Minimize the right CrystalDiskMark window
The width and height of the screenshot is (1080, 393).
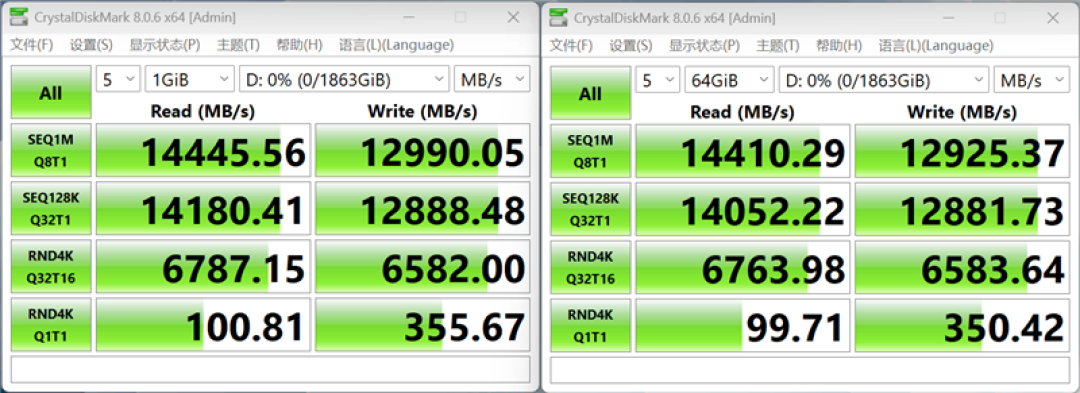948,17
